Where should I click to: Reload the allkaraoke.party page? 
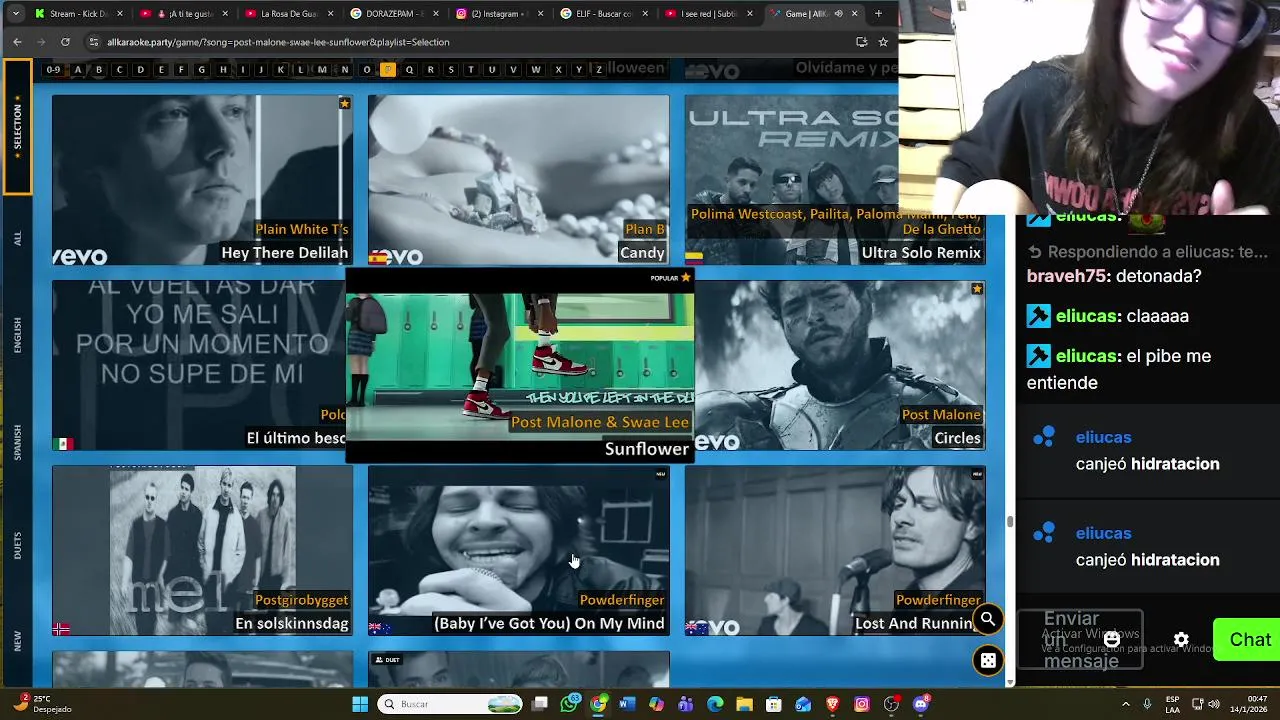65,42
